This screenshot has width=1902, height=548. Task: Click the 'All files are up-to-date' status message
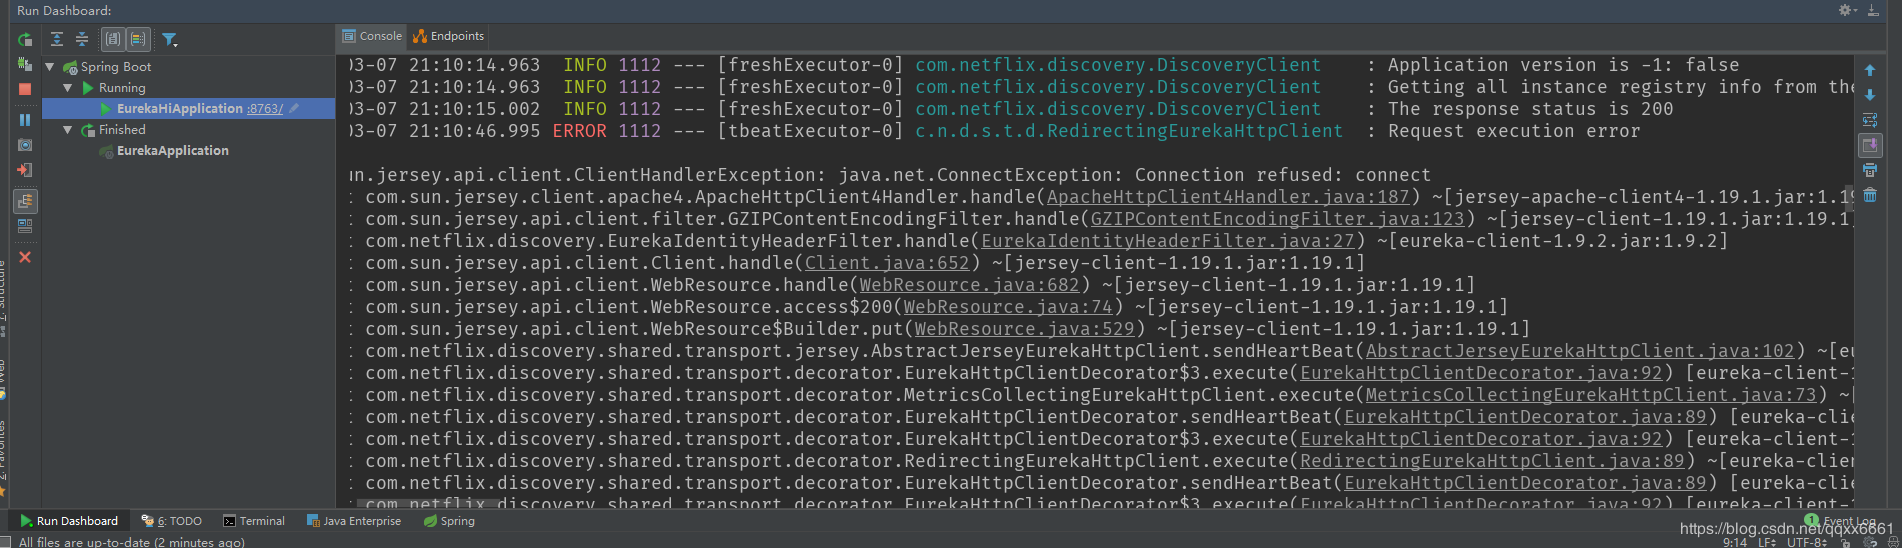coord(132,542)
